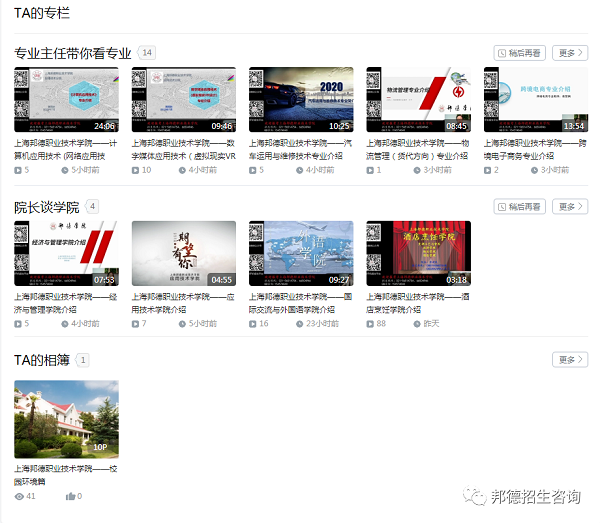
Task: Open the 07:53 经济与管理学院 video thumbnail
Action: [x=66, y=254]
